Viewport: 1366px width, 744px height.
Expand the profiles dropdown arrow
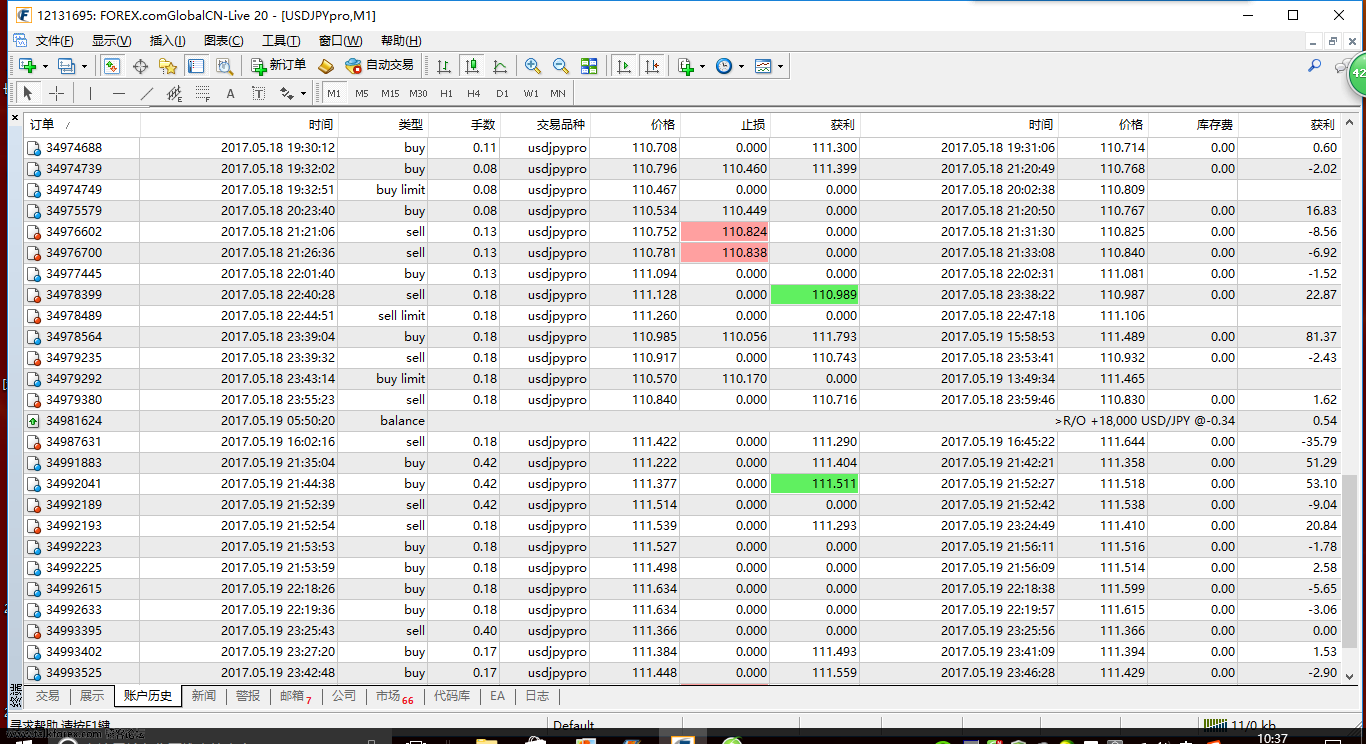pos(84,67)
